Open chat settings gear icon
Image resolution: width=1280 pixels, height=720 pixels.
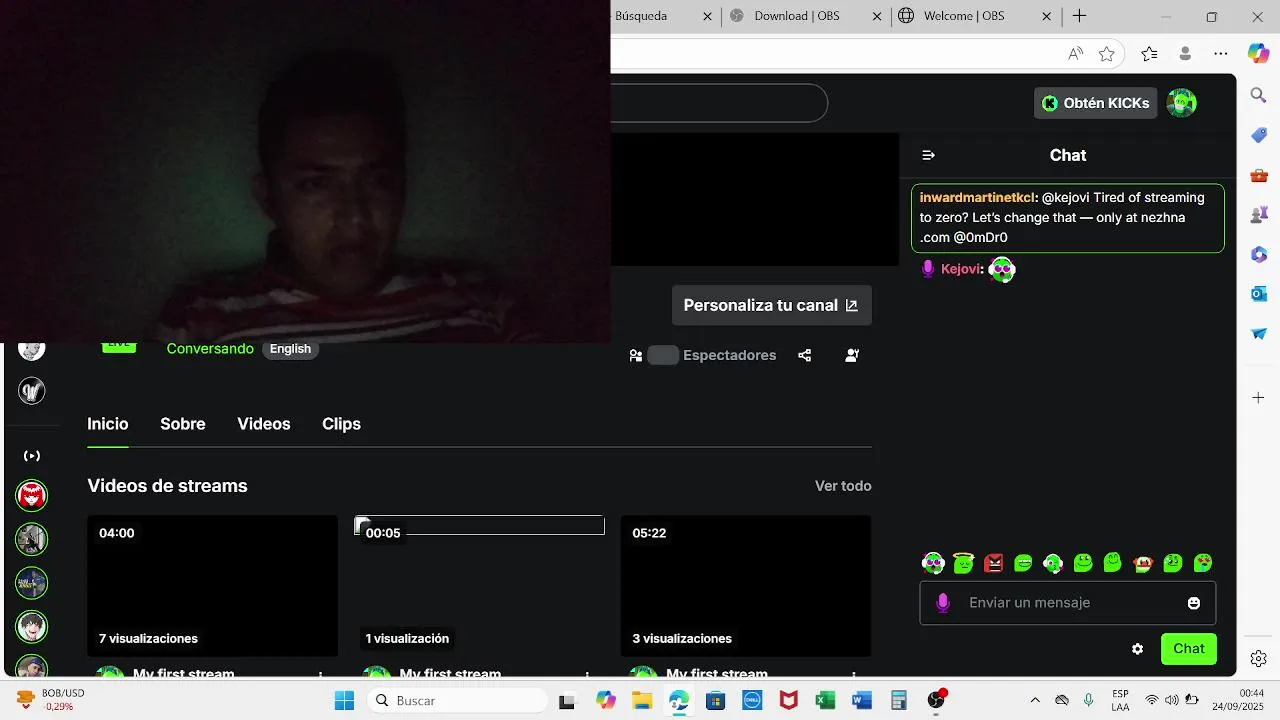coord(1137,649)
